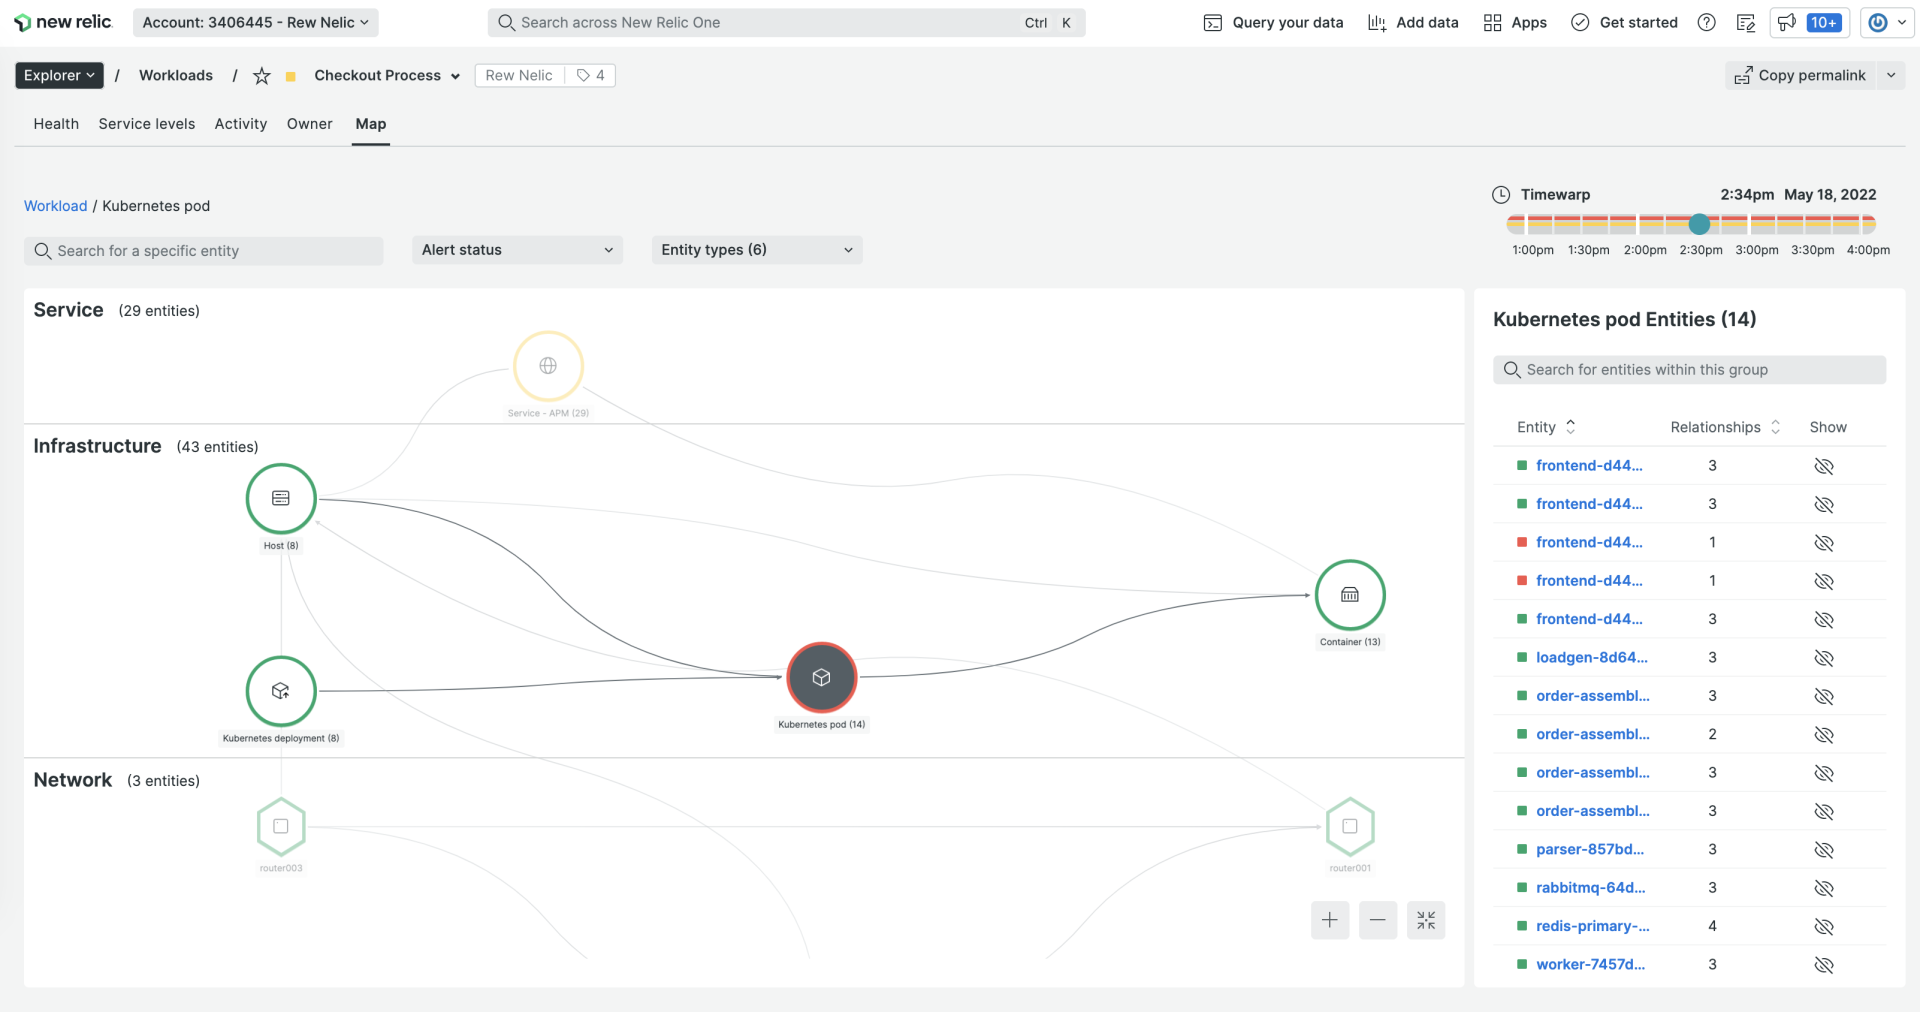Screen dimensions: 1920x1012
Task: Click the Copy permalink button
Action: pyautogui.click(x=1800, y=75)
